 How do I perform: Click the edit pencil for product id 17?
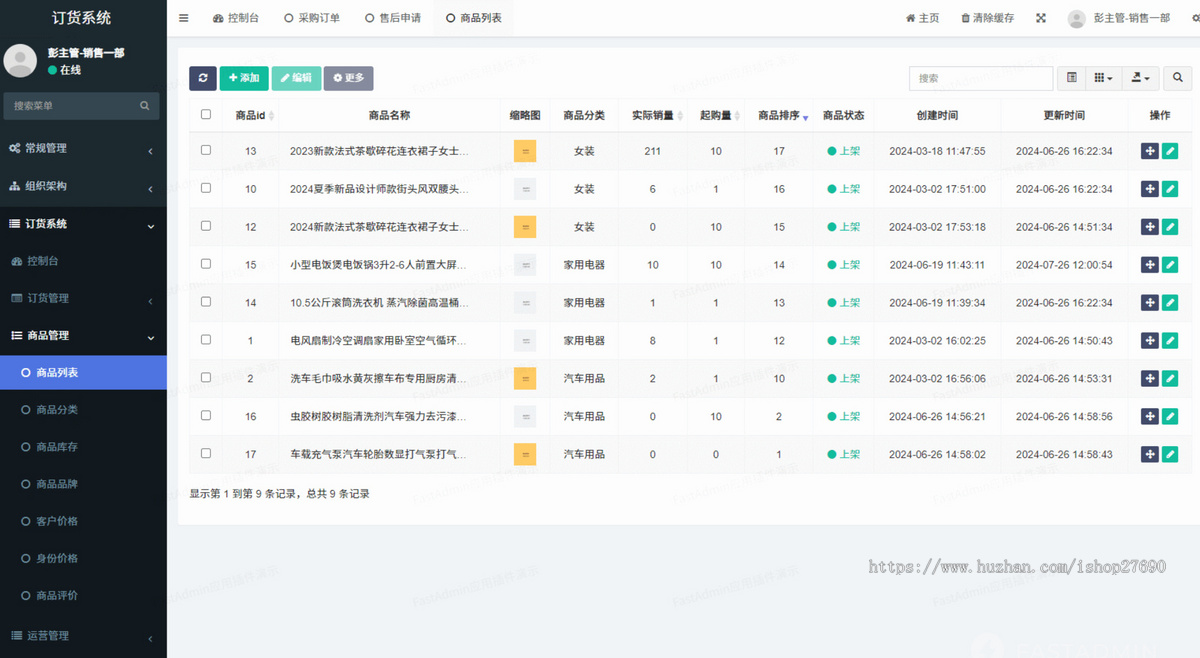click(1170, 454)
